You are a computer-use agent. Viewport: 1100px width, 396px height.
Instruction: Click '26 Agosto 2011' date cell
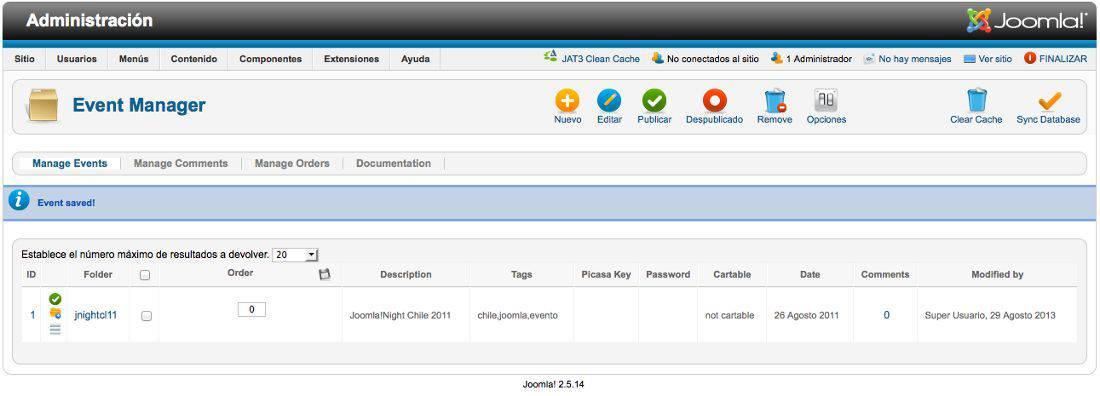(x=806, y=315)
